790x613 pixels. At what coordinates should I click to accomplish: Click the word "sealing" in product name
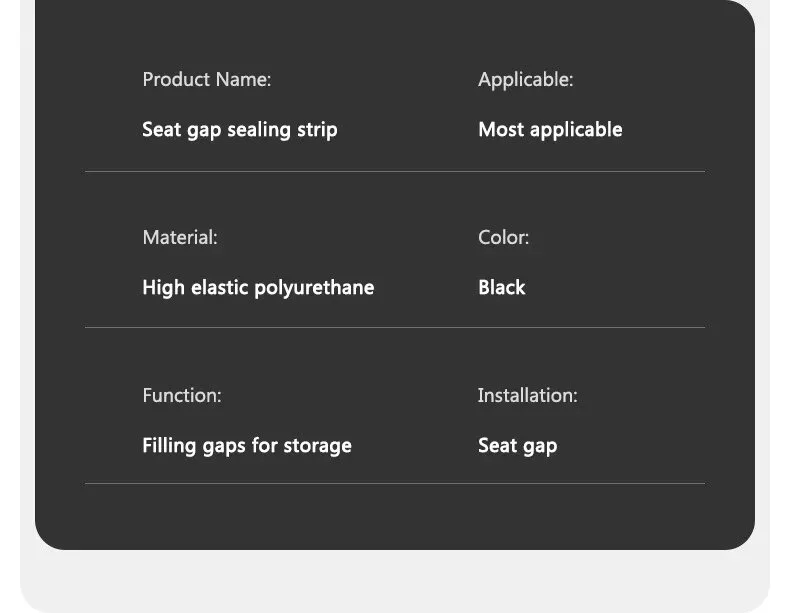[259, 130]
